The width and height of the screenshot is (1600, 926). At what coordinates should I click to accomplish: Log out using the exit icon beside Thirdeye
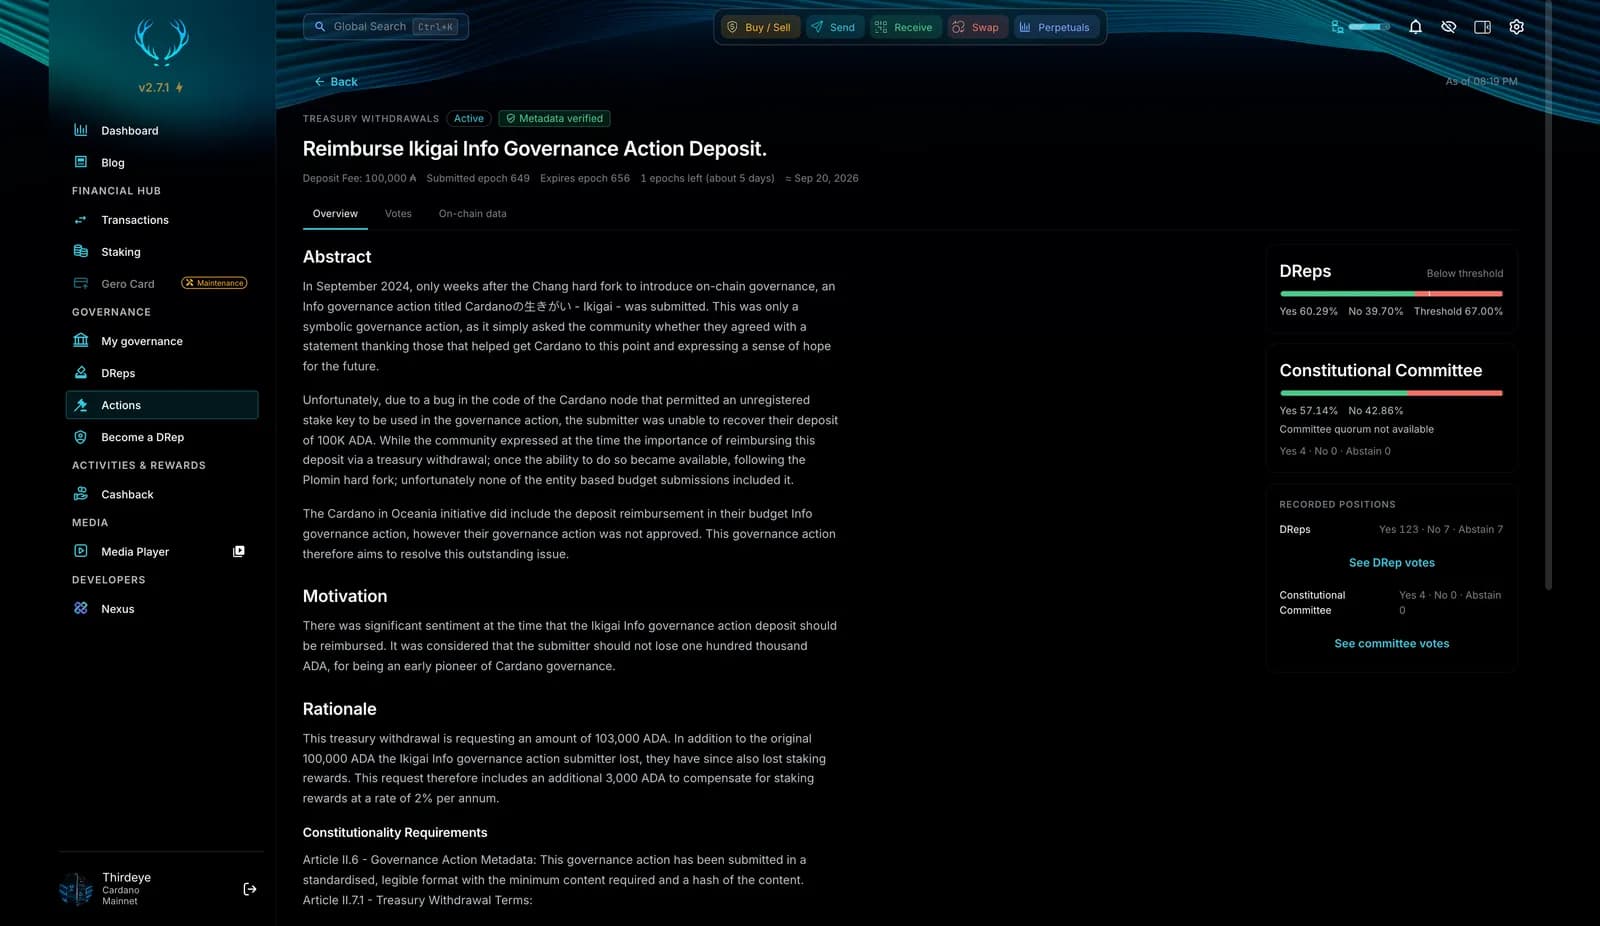[250, 889]
